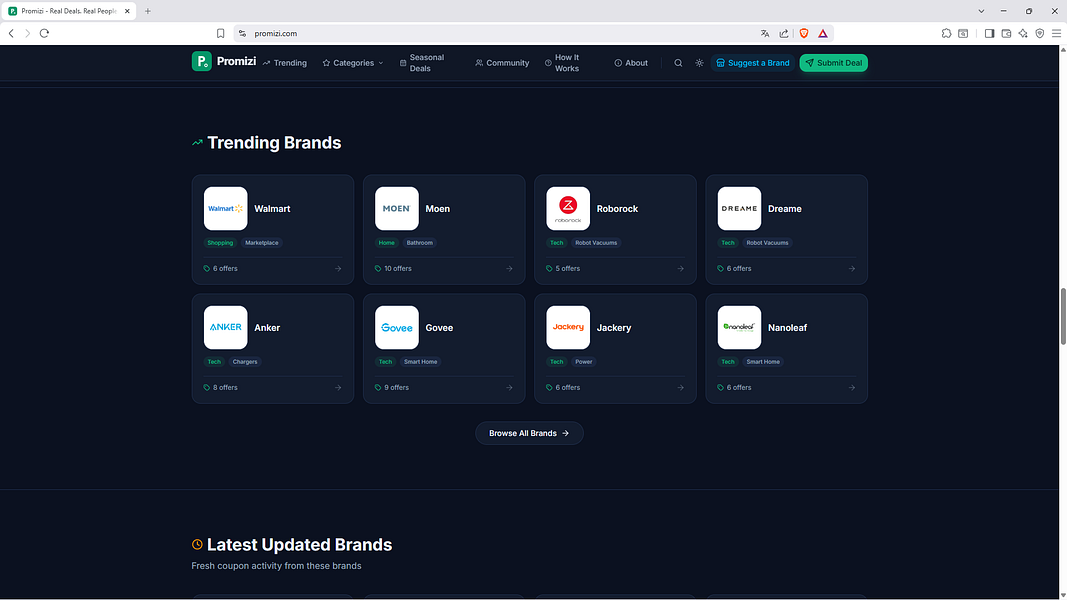1067x600 pixels.
Task: Click 5 offers on Roborock card
Action: point(563,269)
